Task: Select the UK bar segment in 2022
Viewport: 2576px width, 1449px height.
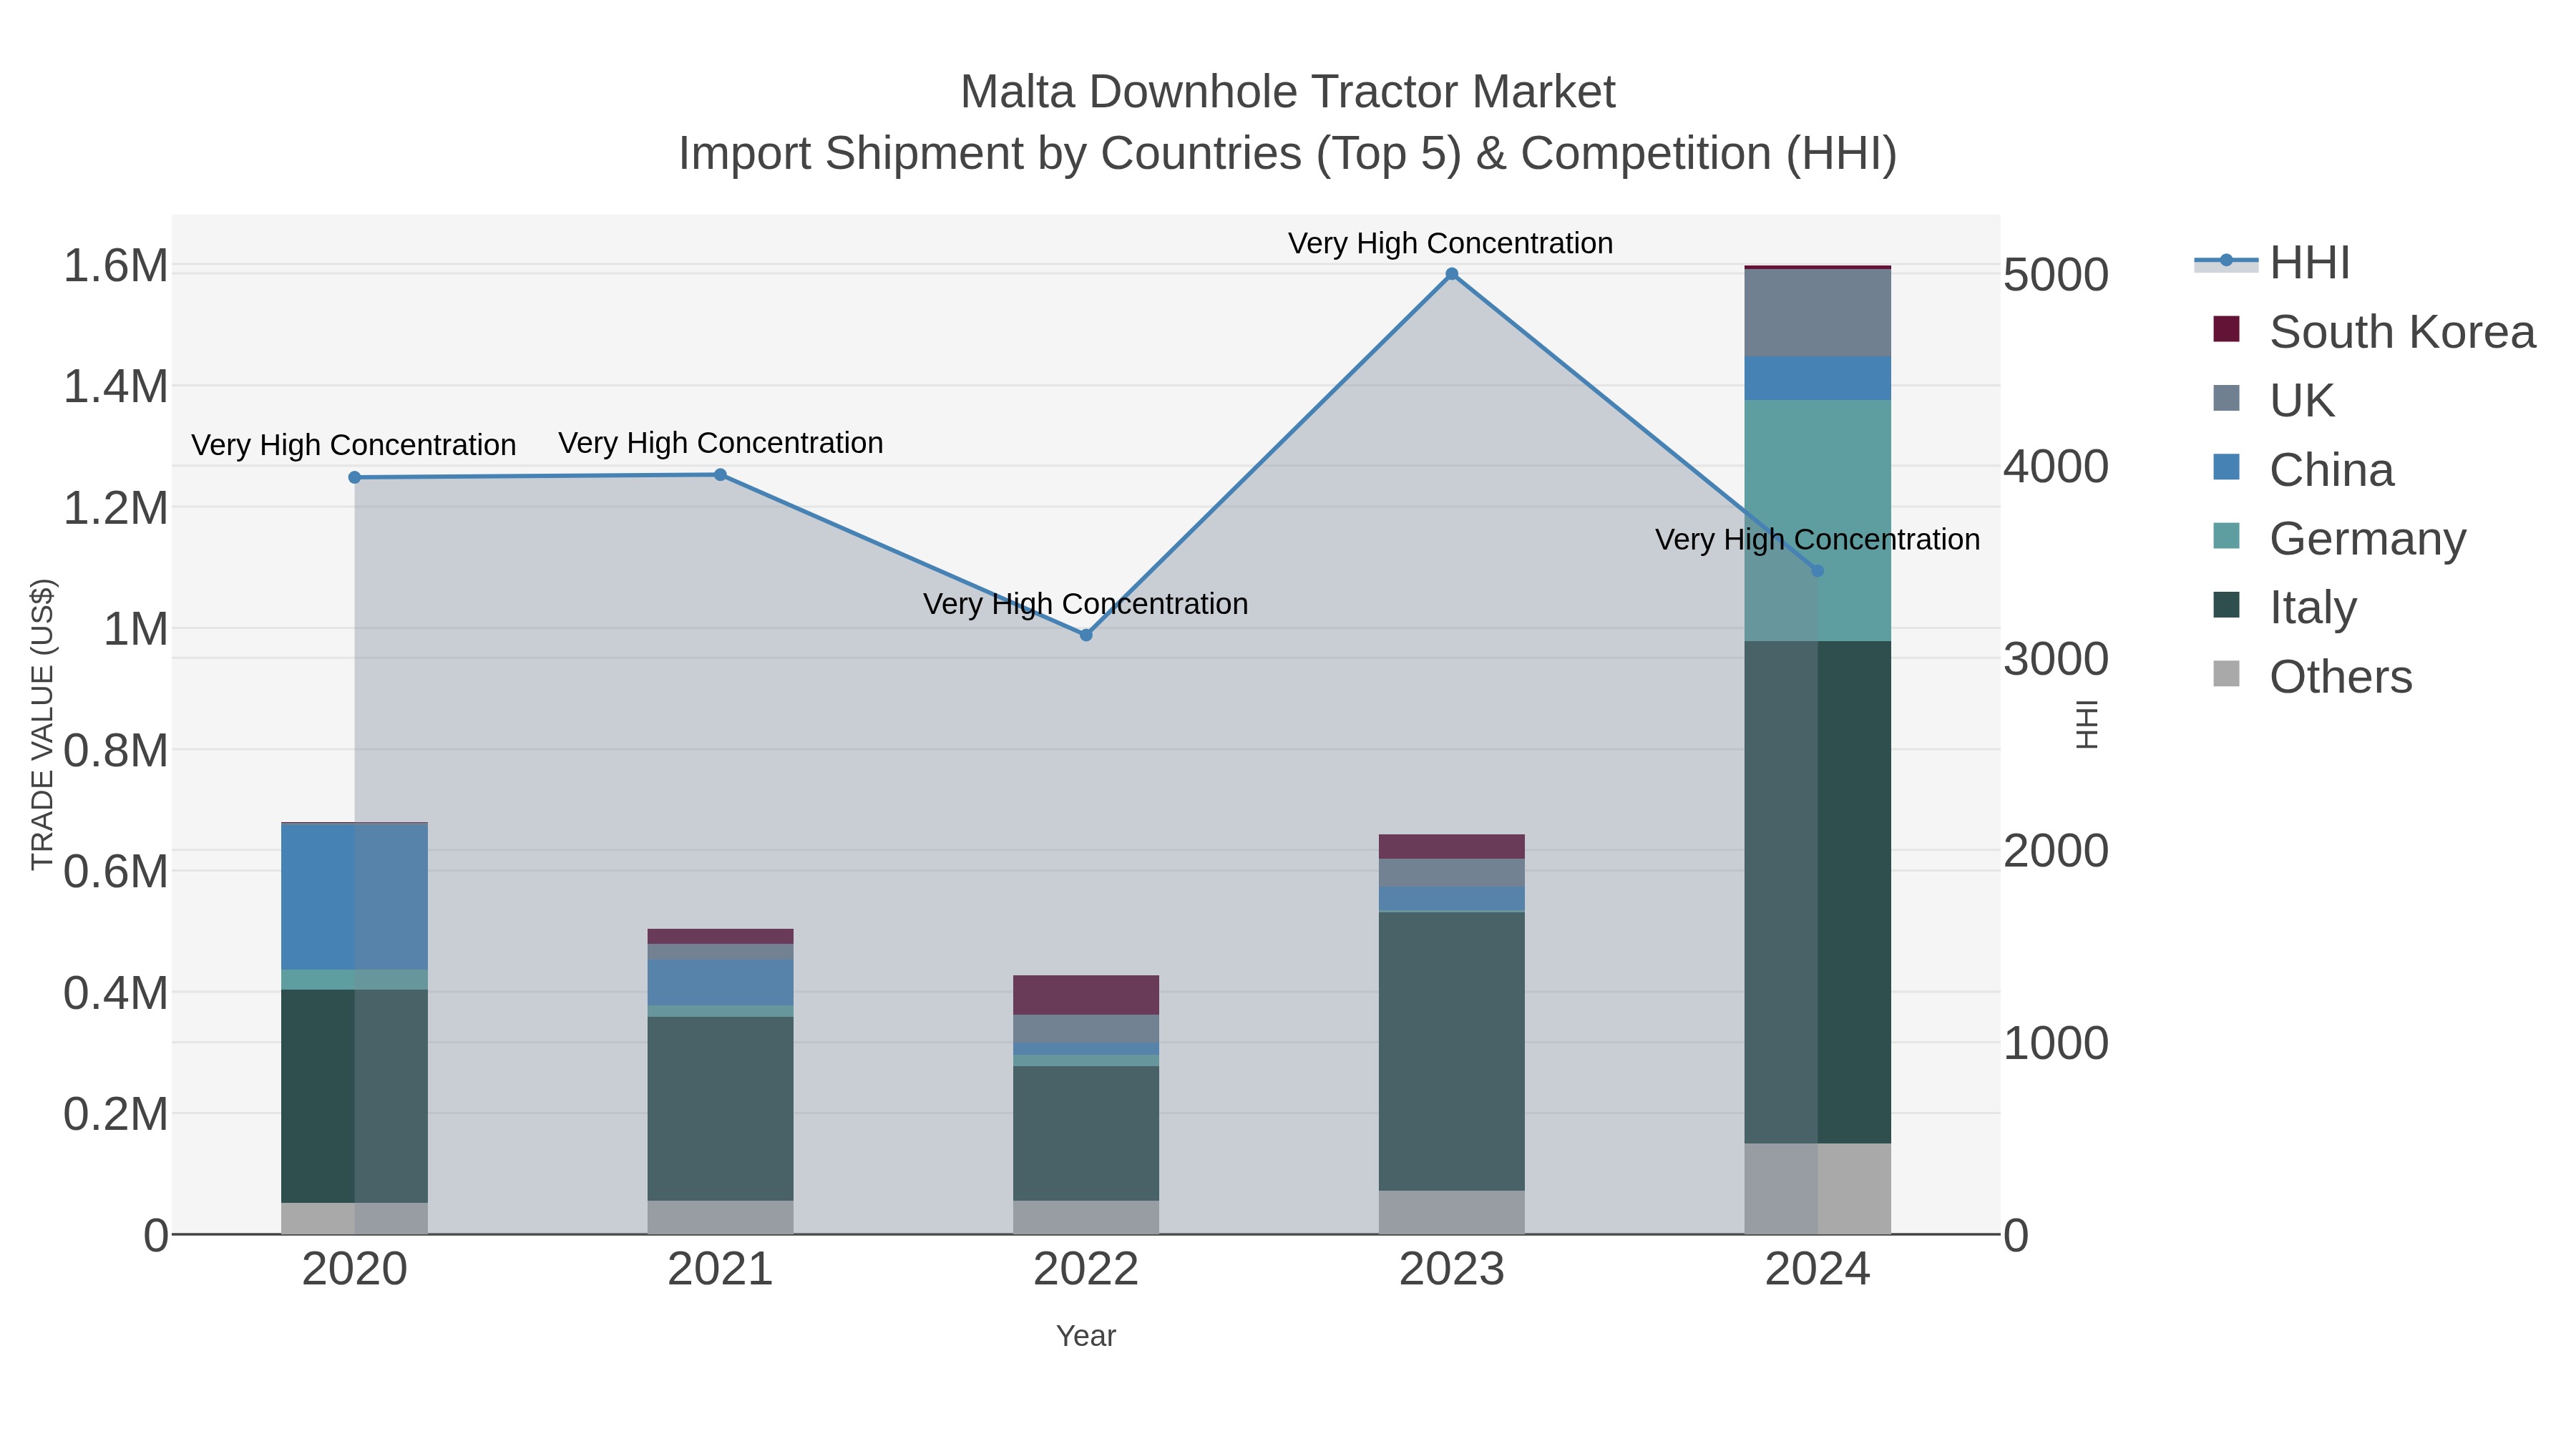Action: click(1086, 1029)
